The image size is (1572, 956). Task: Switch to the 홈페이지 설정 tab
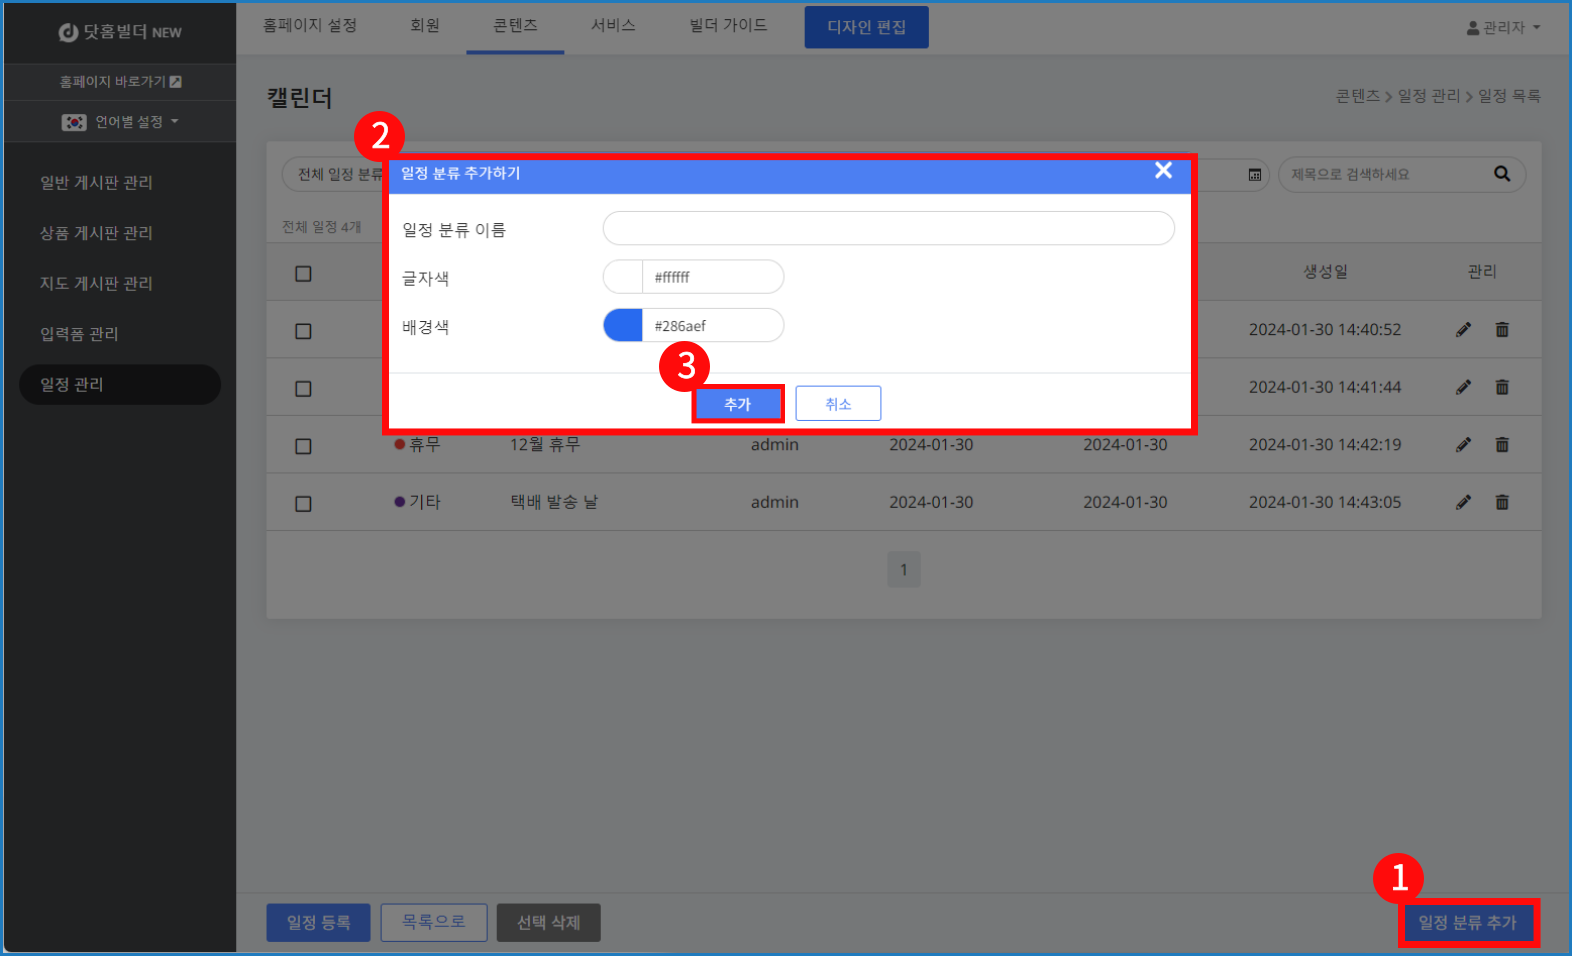click(310, 26)
